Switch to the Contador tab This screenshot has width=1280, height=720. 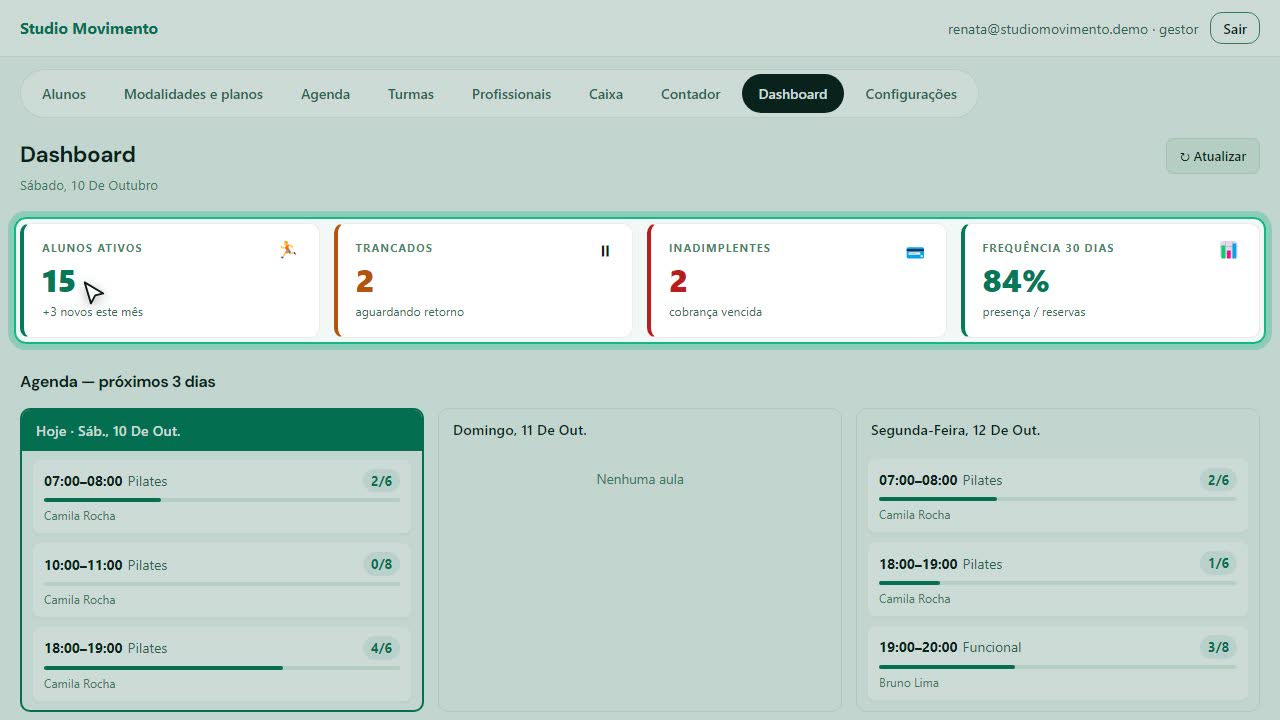click(x=691, y=94)
